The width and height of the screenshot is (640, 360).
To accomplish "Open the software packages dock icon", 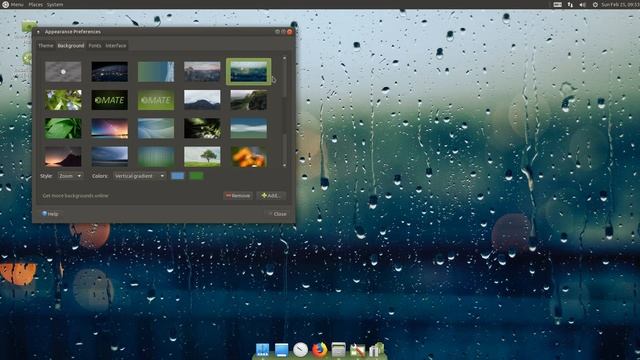I will click(x=376, y=349).
